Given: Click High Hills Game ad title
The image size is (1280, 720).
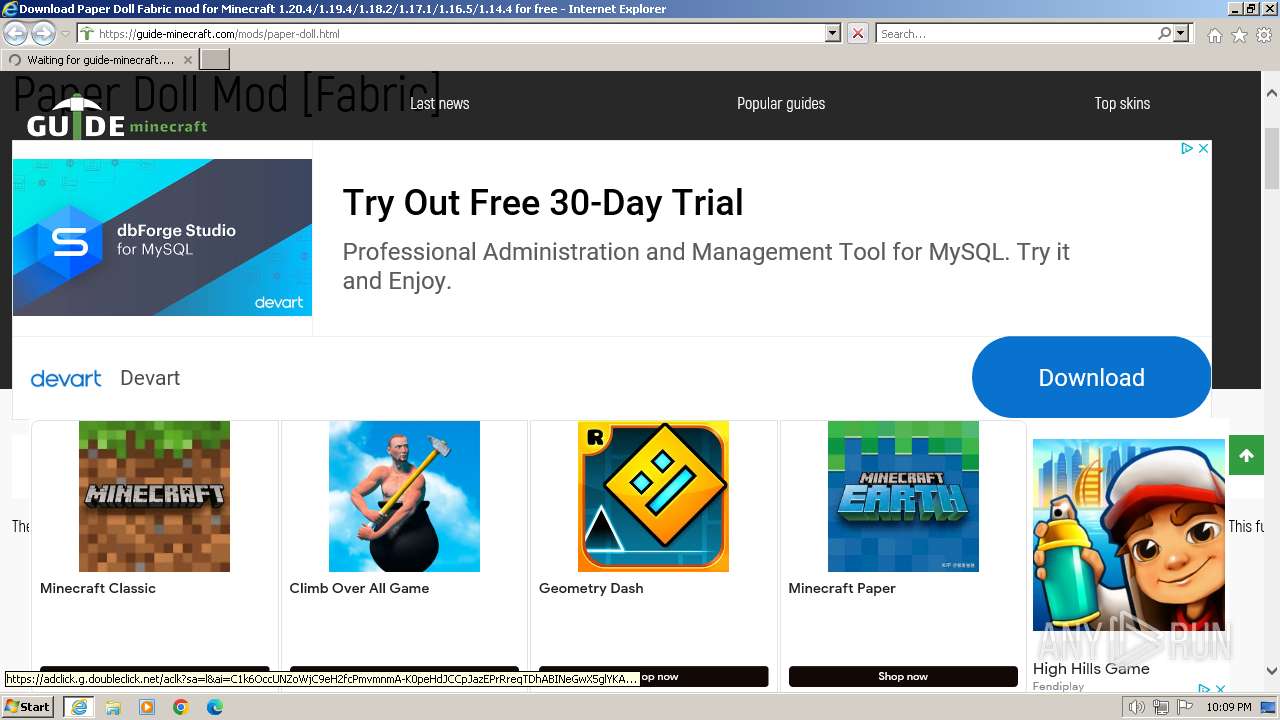Looking at the screenshot, I should [x=1091, y=669].
